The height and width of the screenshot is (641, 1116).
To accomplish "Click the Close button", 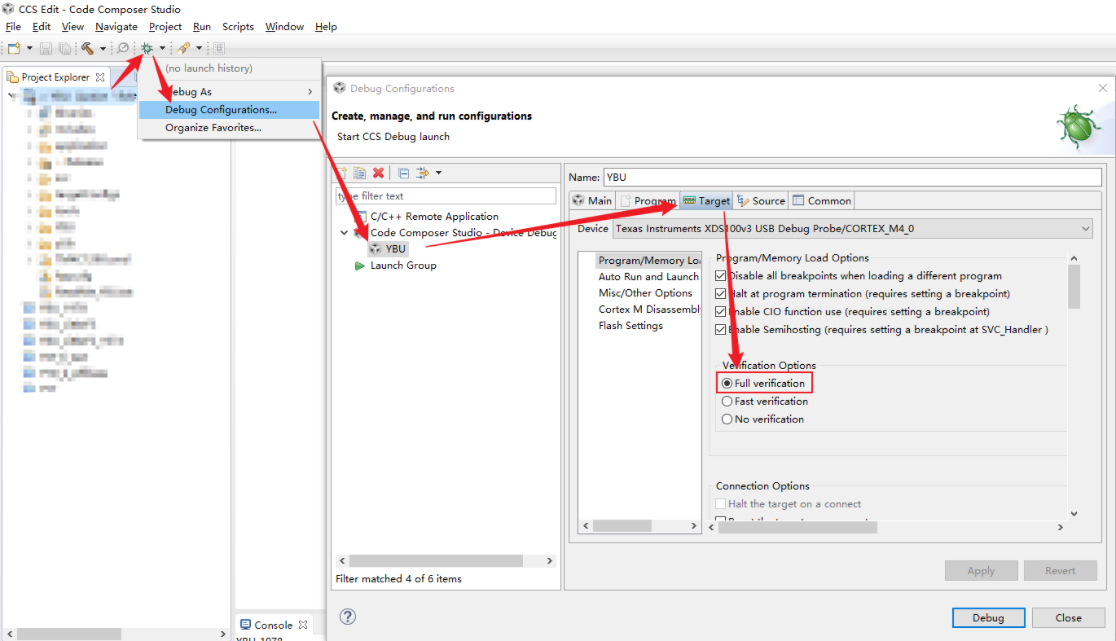I will point(1068,618).
